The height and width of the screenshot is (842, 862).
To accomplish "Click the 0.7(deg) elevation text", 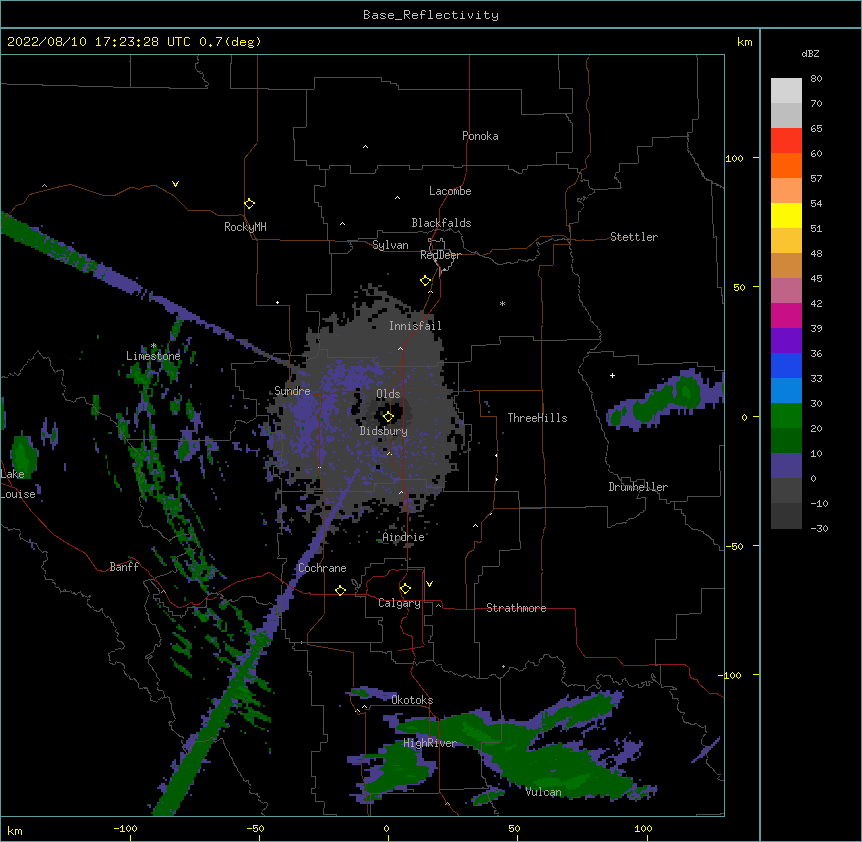I will point(230,42).
